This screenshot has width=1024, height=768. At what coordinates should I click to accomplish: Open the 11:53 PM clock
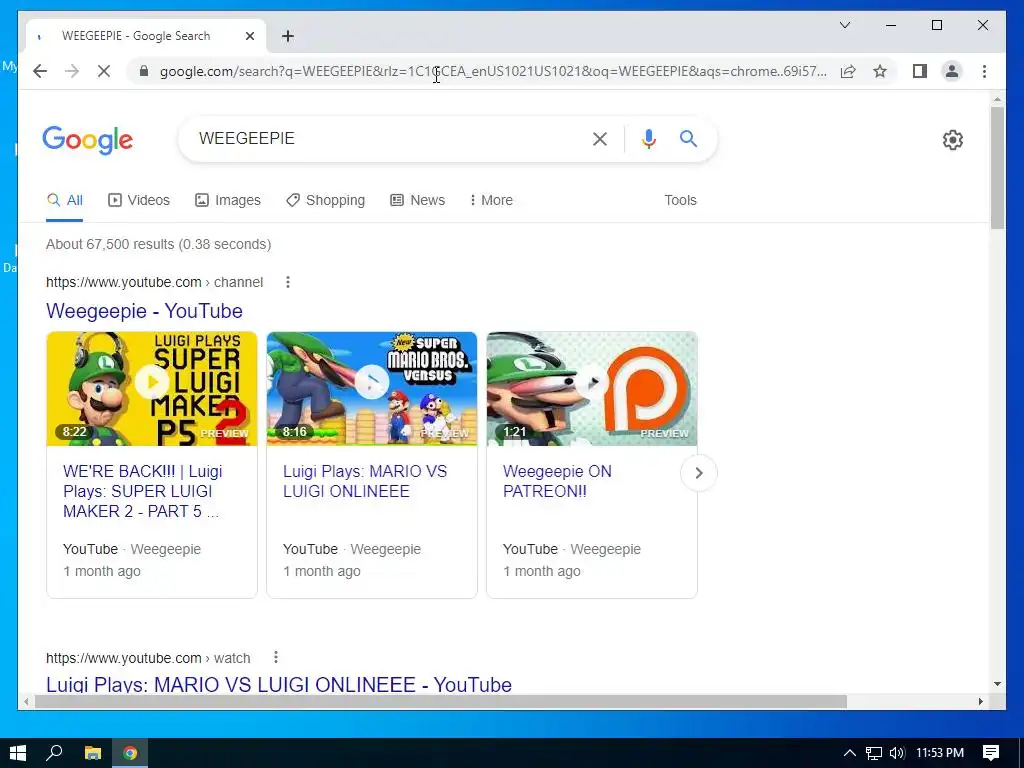[940, 753]
